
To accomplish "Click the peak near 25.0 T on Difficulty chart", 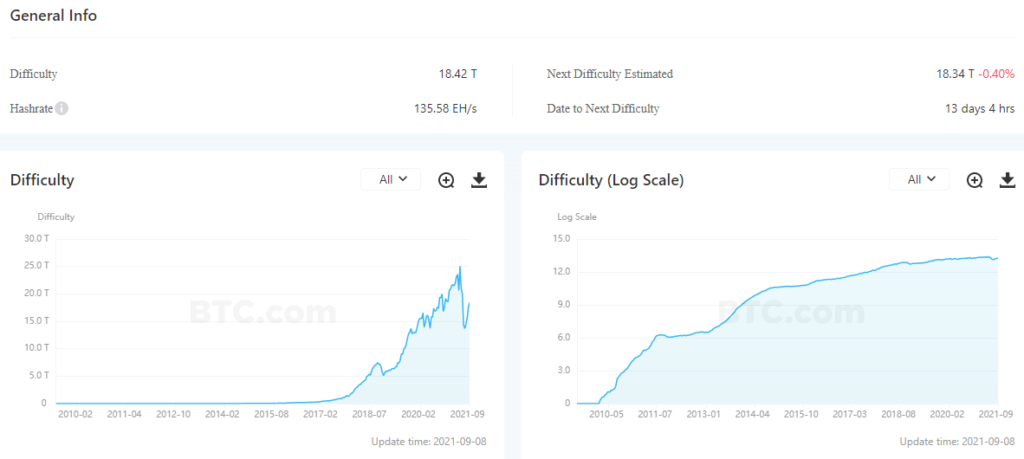I will (459, 267).
